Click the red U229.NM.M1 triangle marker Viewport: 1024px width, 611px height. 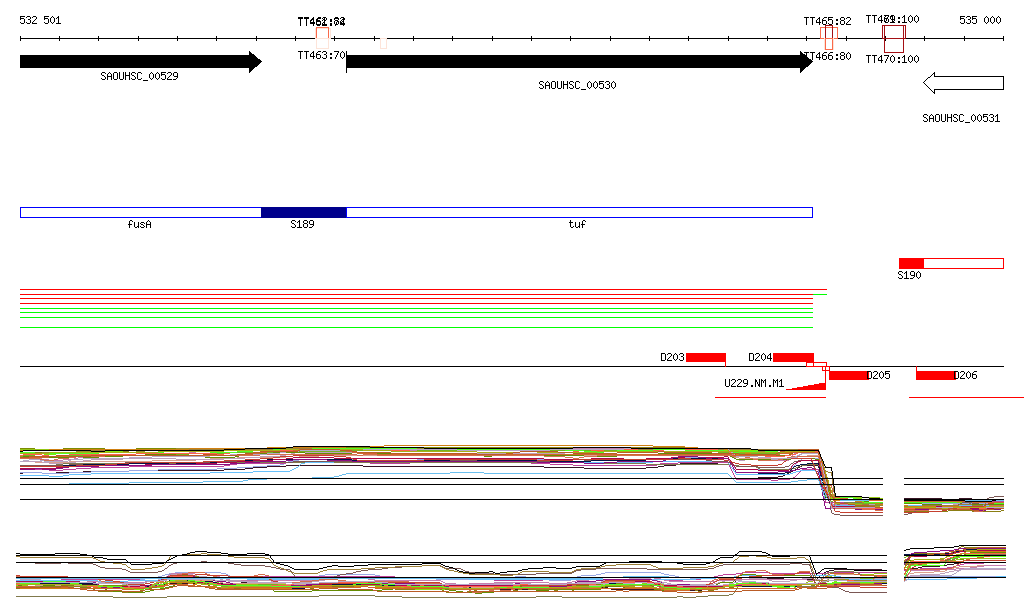[x=811, y=386]
